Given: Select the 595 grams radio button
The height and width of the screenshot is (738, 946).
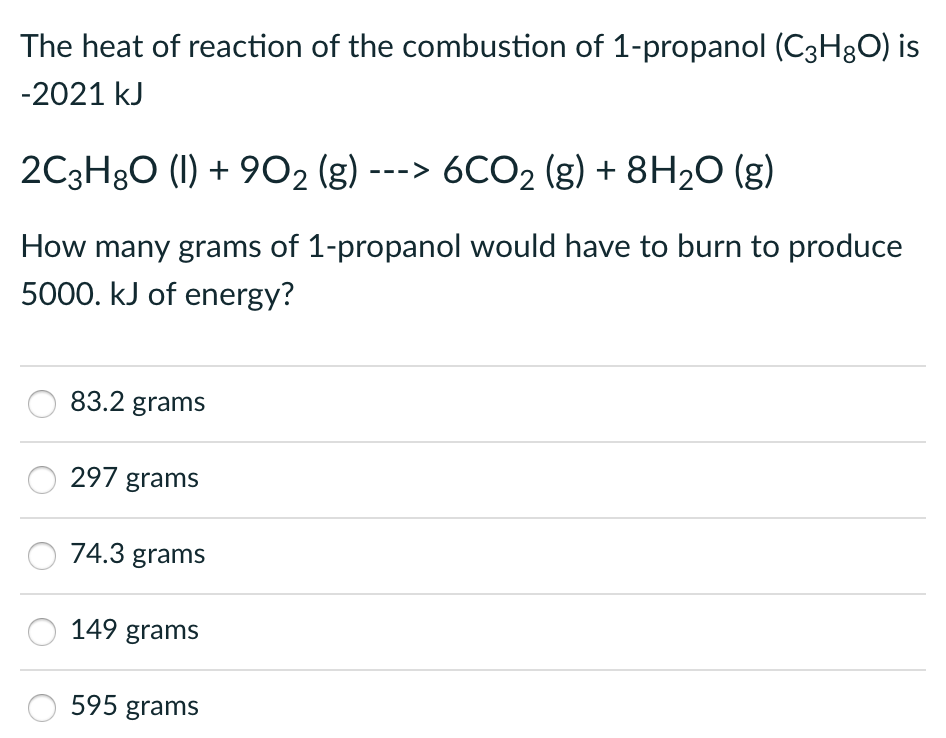Looking at the screenshot, I should (x=41, y=708).
